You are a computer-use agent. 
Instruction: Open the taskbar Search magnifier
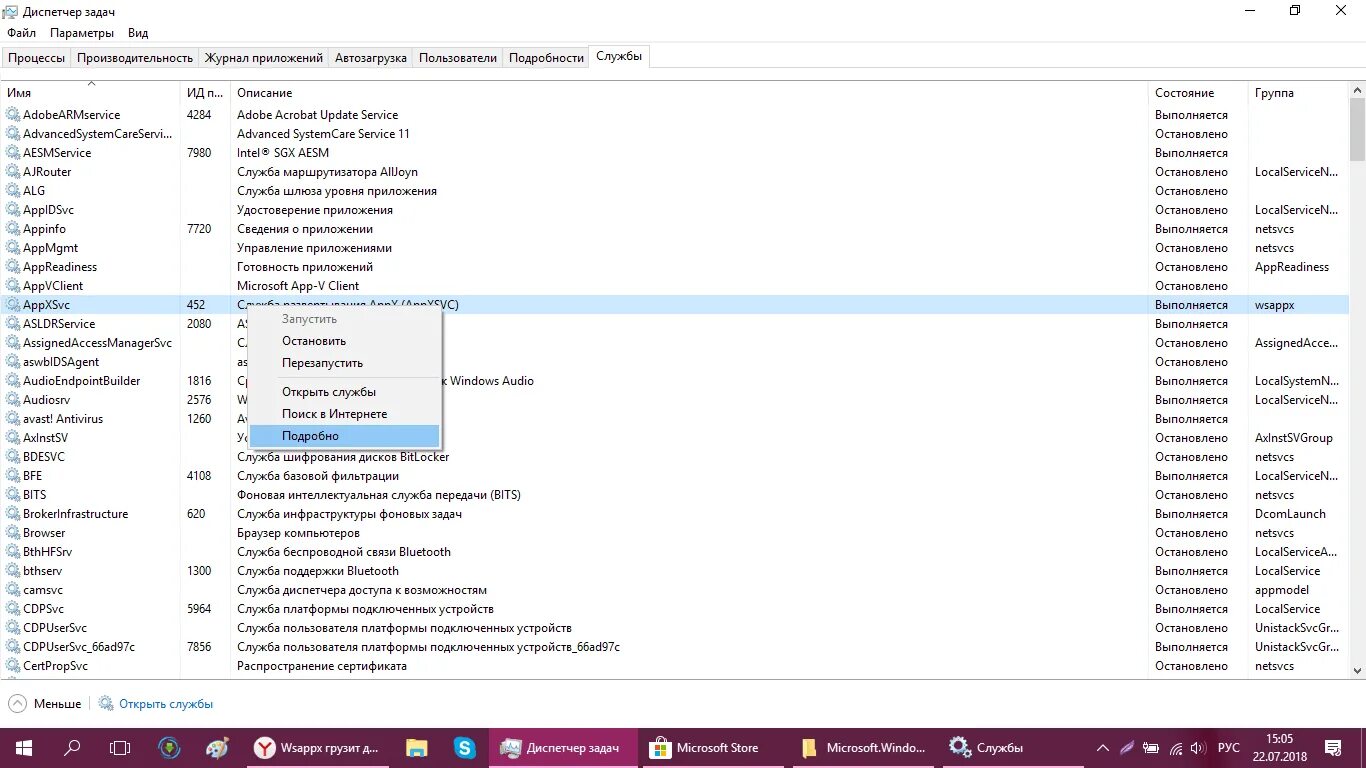[x=72, y=748]
